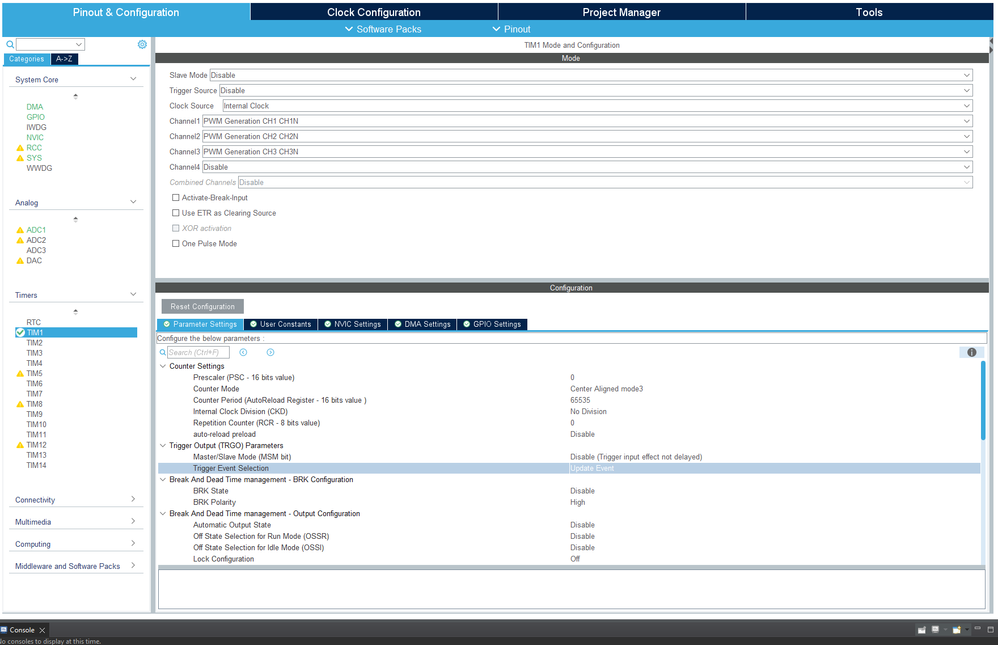This screenshot has height=645, width=998.
Task: Click the ADC1 warning triangle icon
Action: (20, 230)
